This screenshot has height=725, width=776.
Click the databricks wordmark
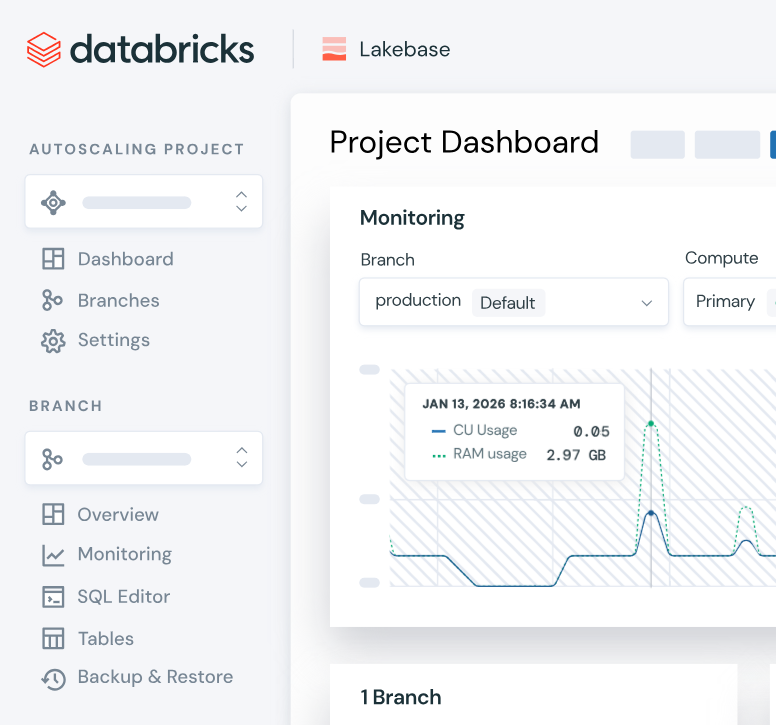(162, 49)
